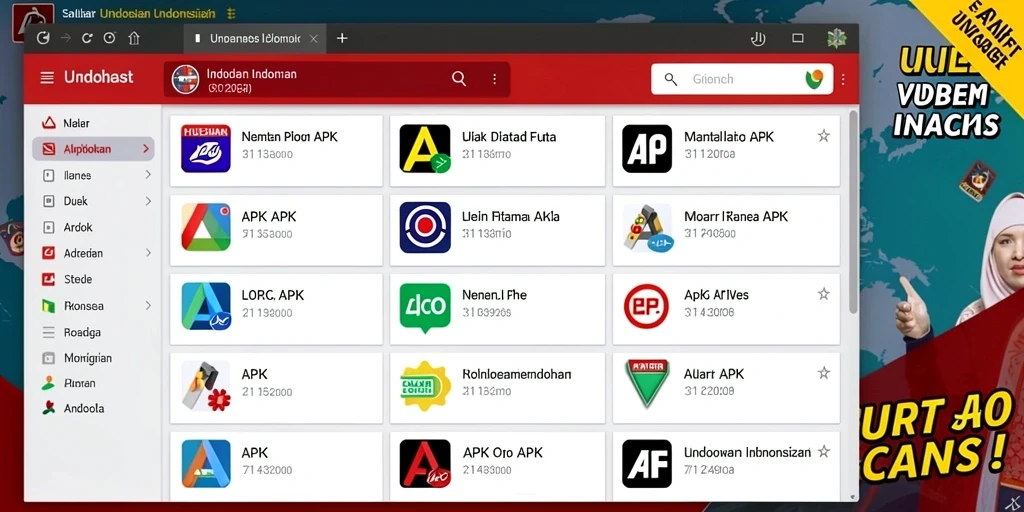Viewport: 1024px width, 512px height.
Task: Expand the Alrpdokan sidebar chevron
Action: pos(146,150)
